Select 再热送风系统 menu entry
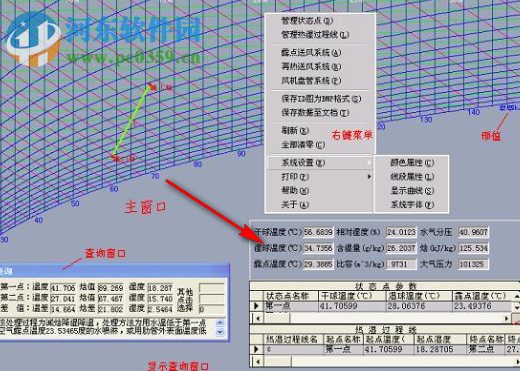The image size is (520, 371). 311,66
